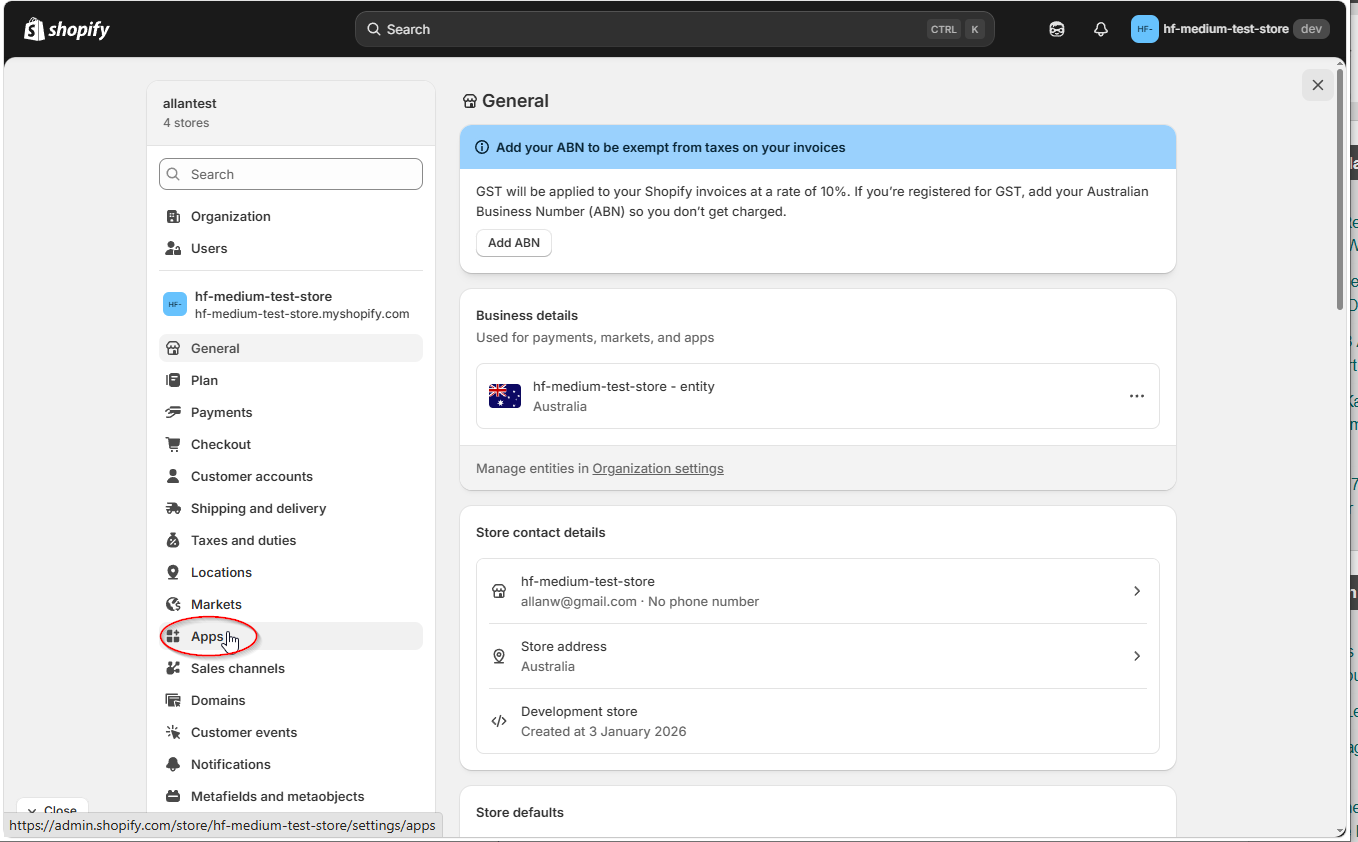1358x842 pixels.
Task: Click the Payments icon in settings sidebar
Action: click(x=173, y=412)
